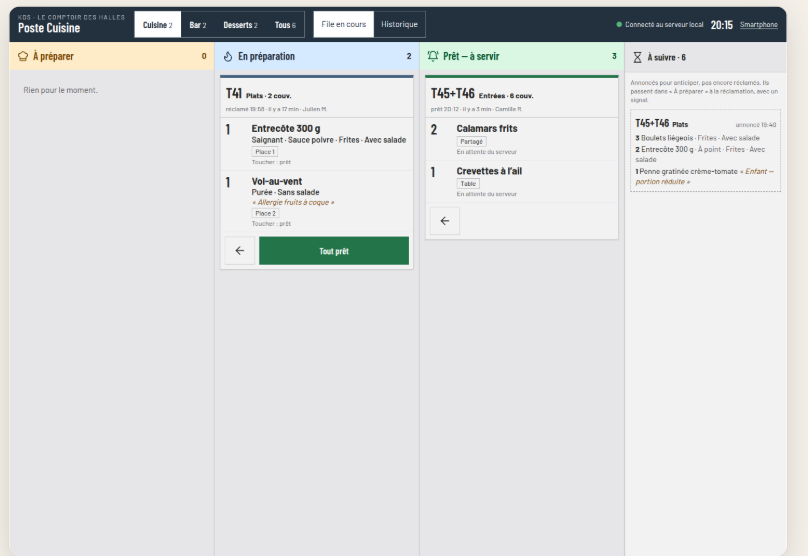808x556 pixels.
Task: Switch to the Bar station tab
Action: 198,25
